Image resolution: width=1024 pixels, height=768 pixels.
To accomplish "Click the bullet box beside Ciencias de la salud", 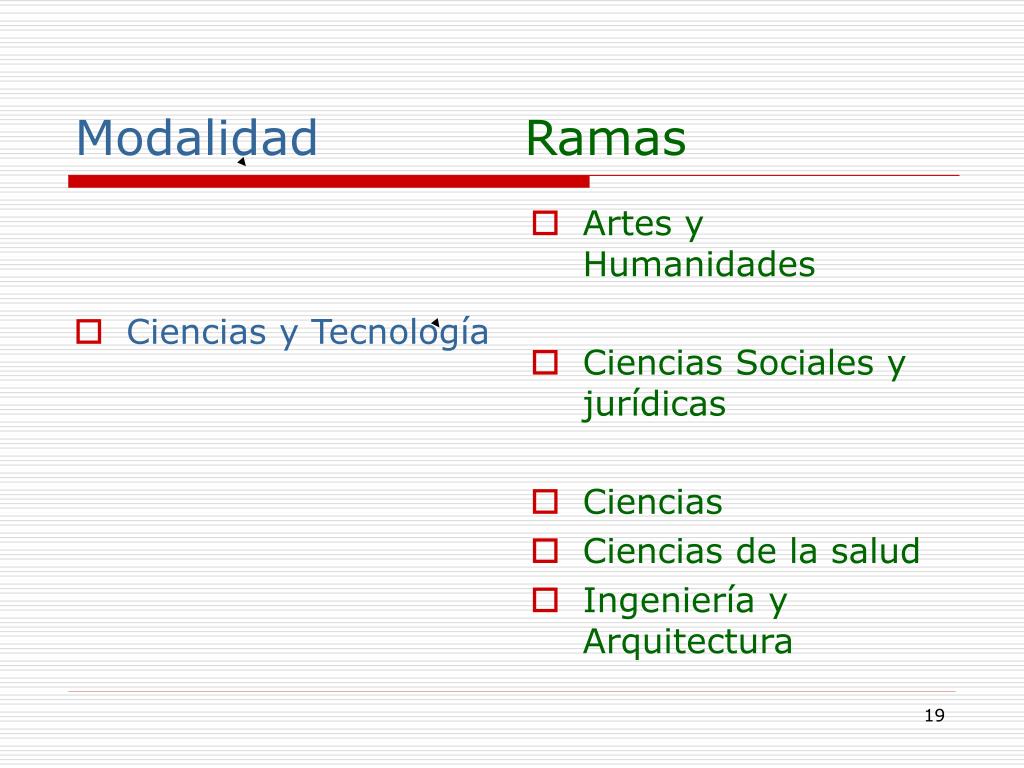I will click(545, 551).
